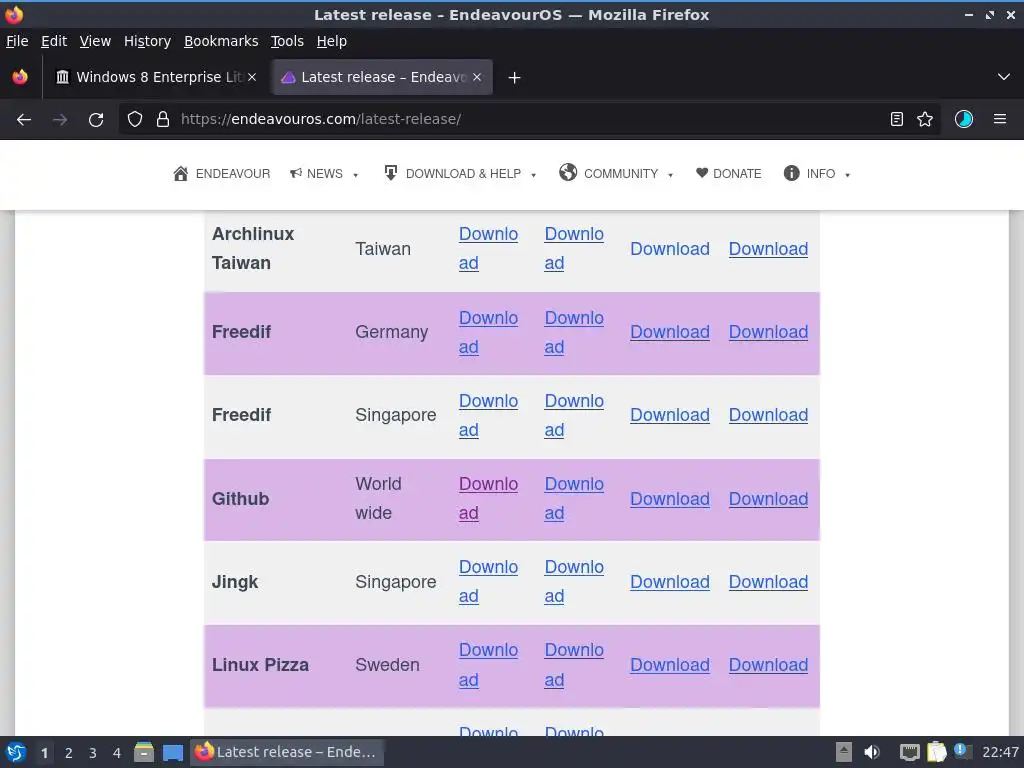Click the Donate heart icon

pyautogui.click(x=702, y=173)
